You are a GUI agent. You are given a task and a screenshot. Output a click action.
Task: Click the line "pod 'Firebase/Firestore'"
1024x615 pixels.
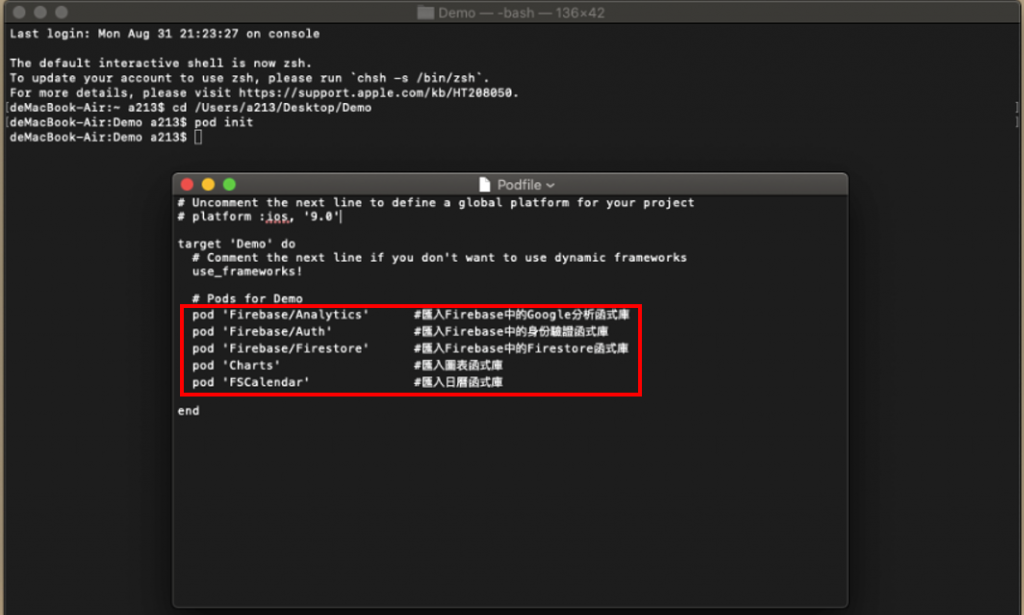point(280,349)
